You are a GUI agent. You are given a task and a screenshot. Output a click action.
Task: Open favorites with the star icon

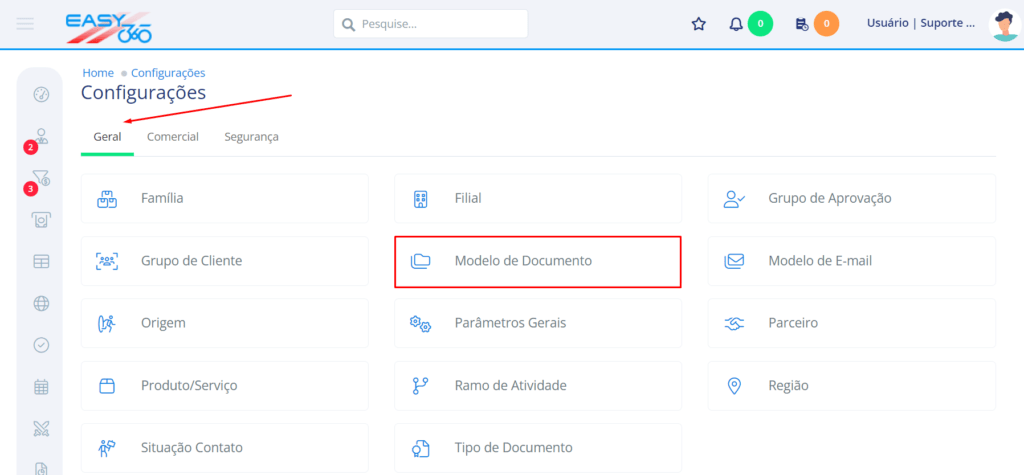point(699,24)
